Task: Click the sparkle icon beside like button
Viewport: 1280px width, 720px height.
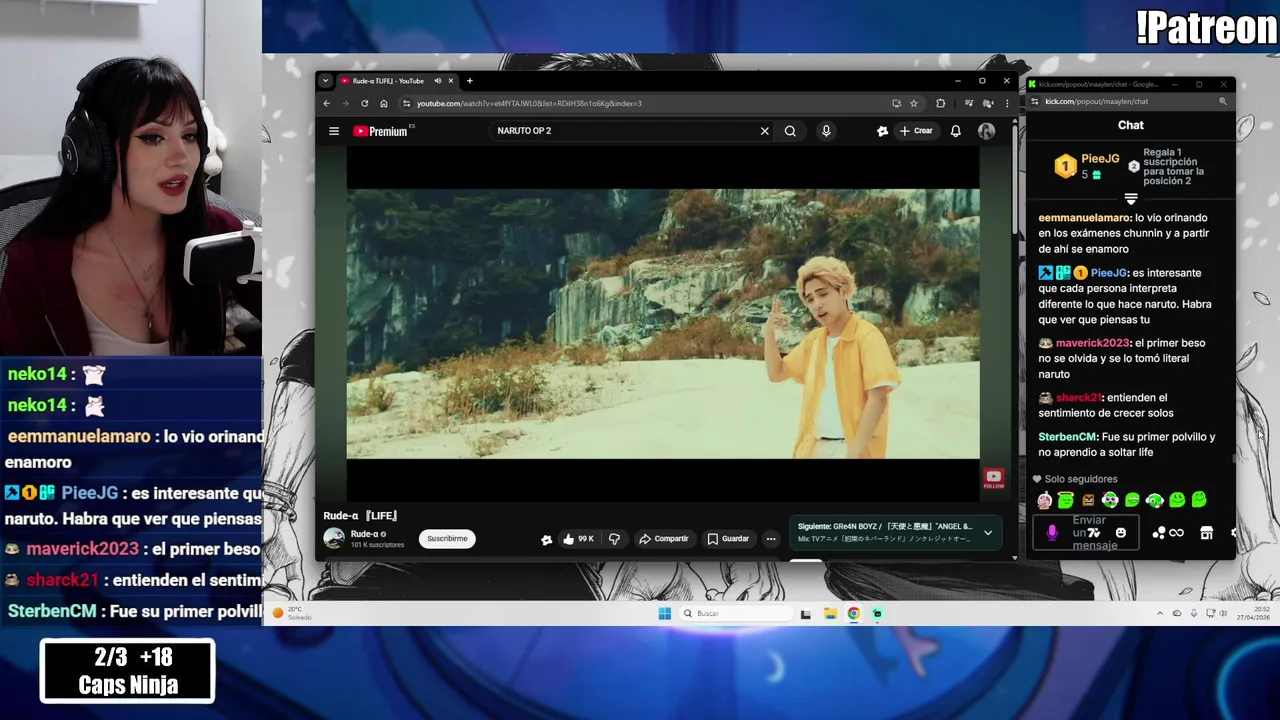Action: 546,539
